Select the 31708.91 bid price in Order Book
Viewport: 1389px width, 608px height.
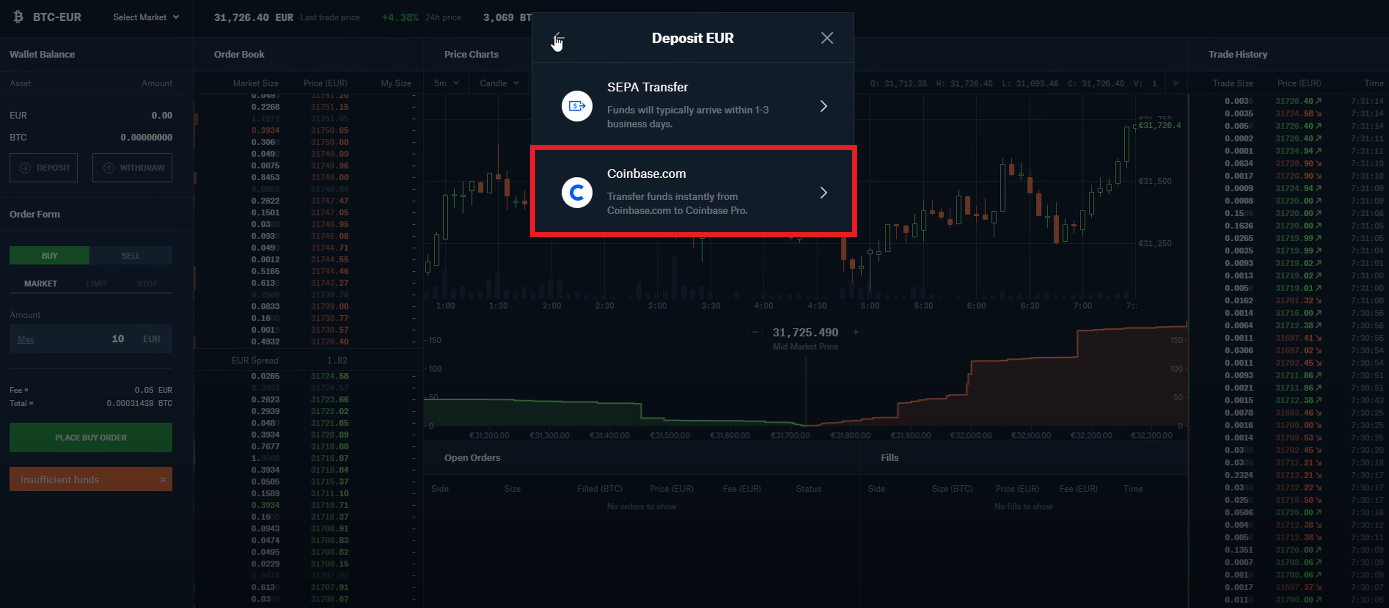pos(329,528)
